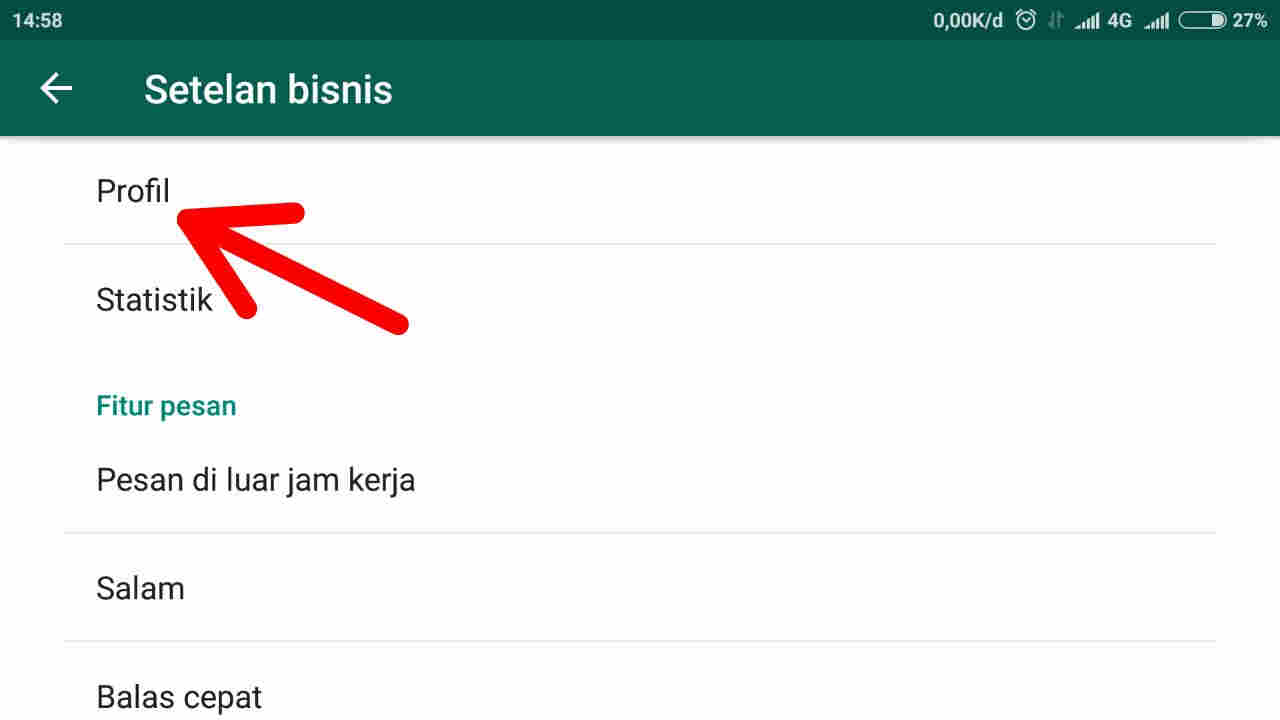Select Pesan di luar jam kerja
Image resolution: width=1280 pixels, height=720 pixels.
pyautogui.click(x=640, y=480)
